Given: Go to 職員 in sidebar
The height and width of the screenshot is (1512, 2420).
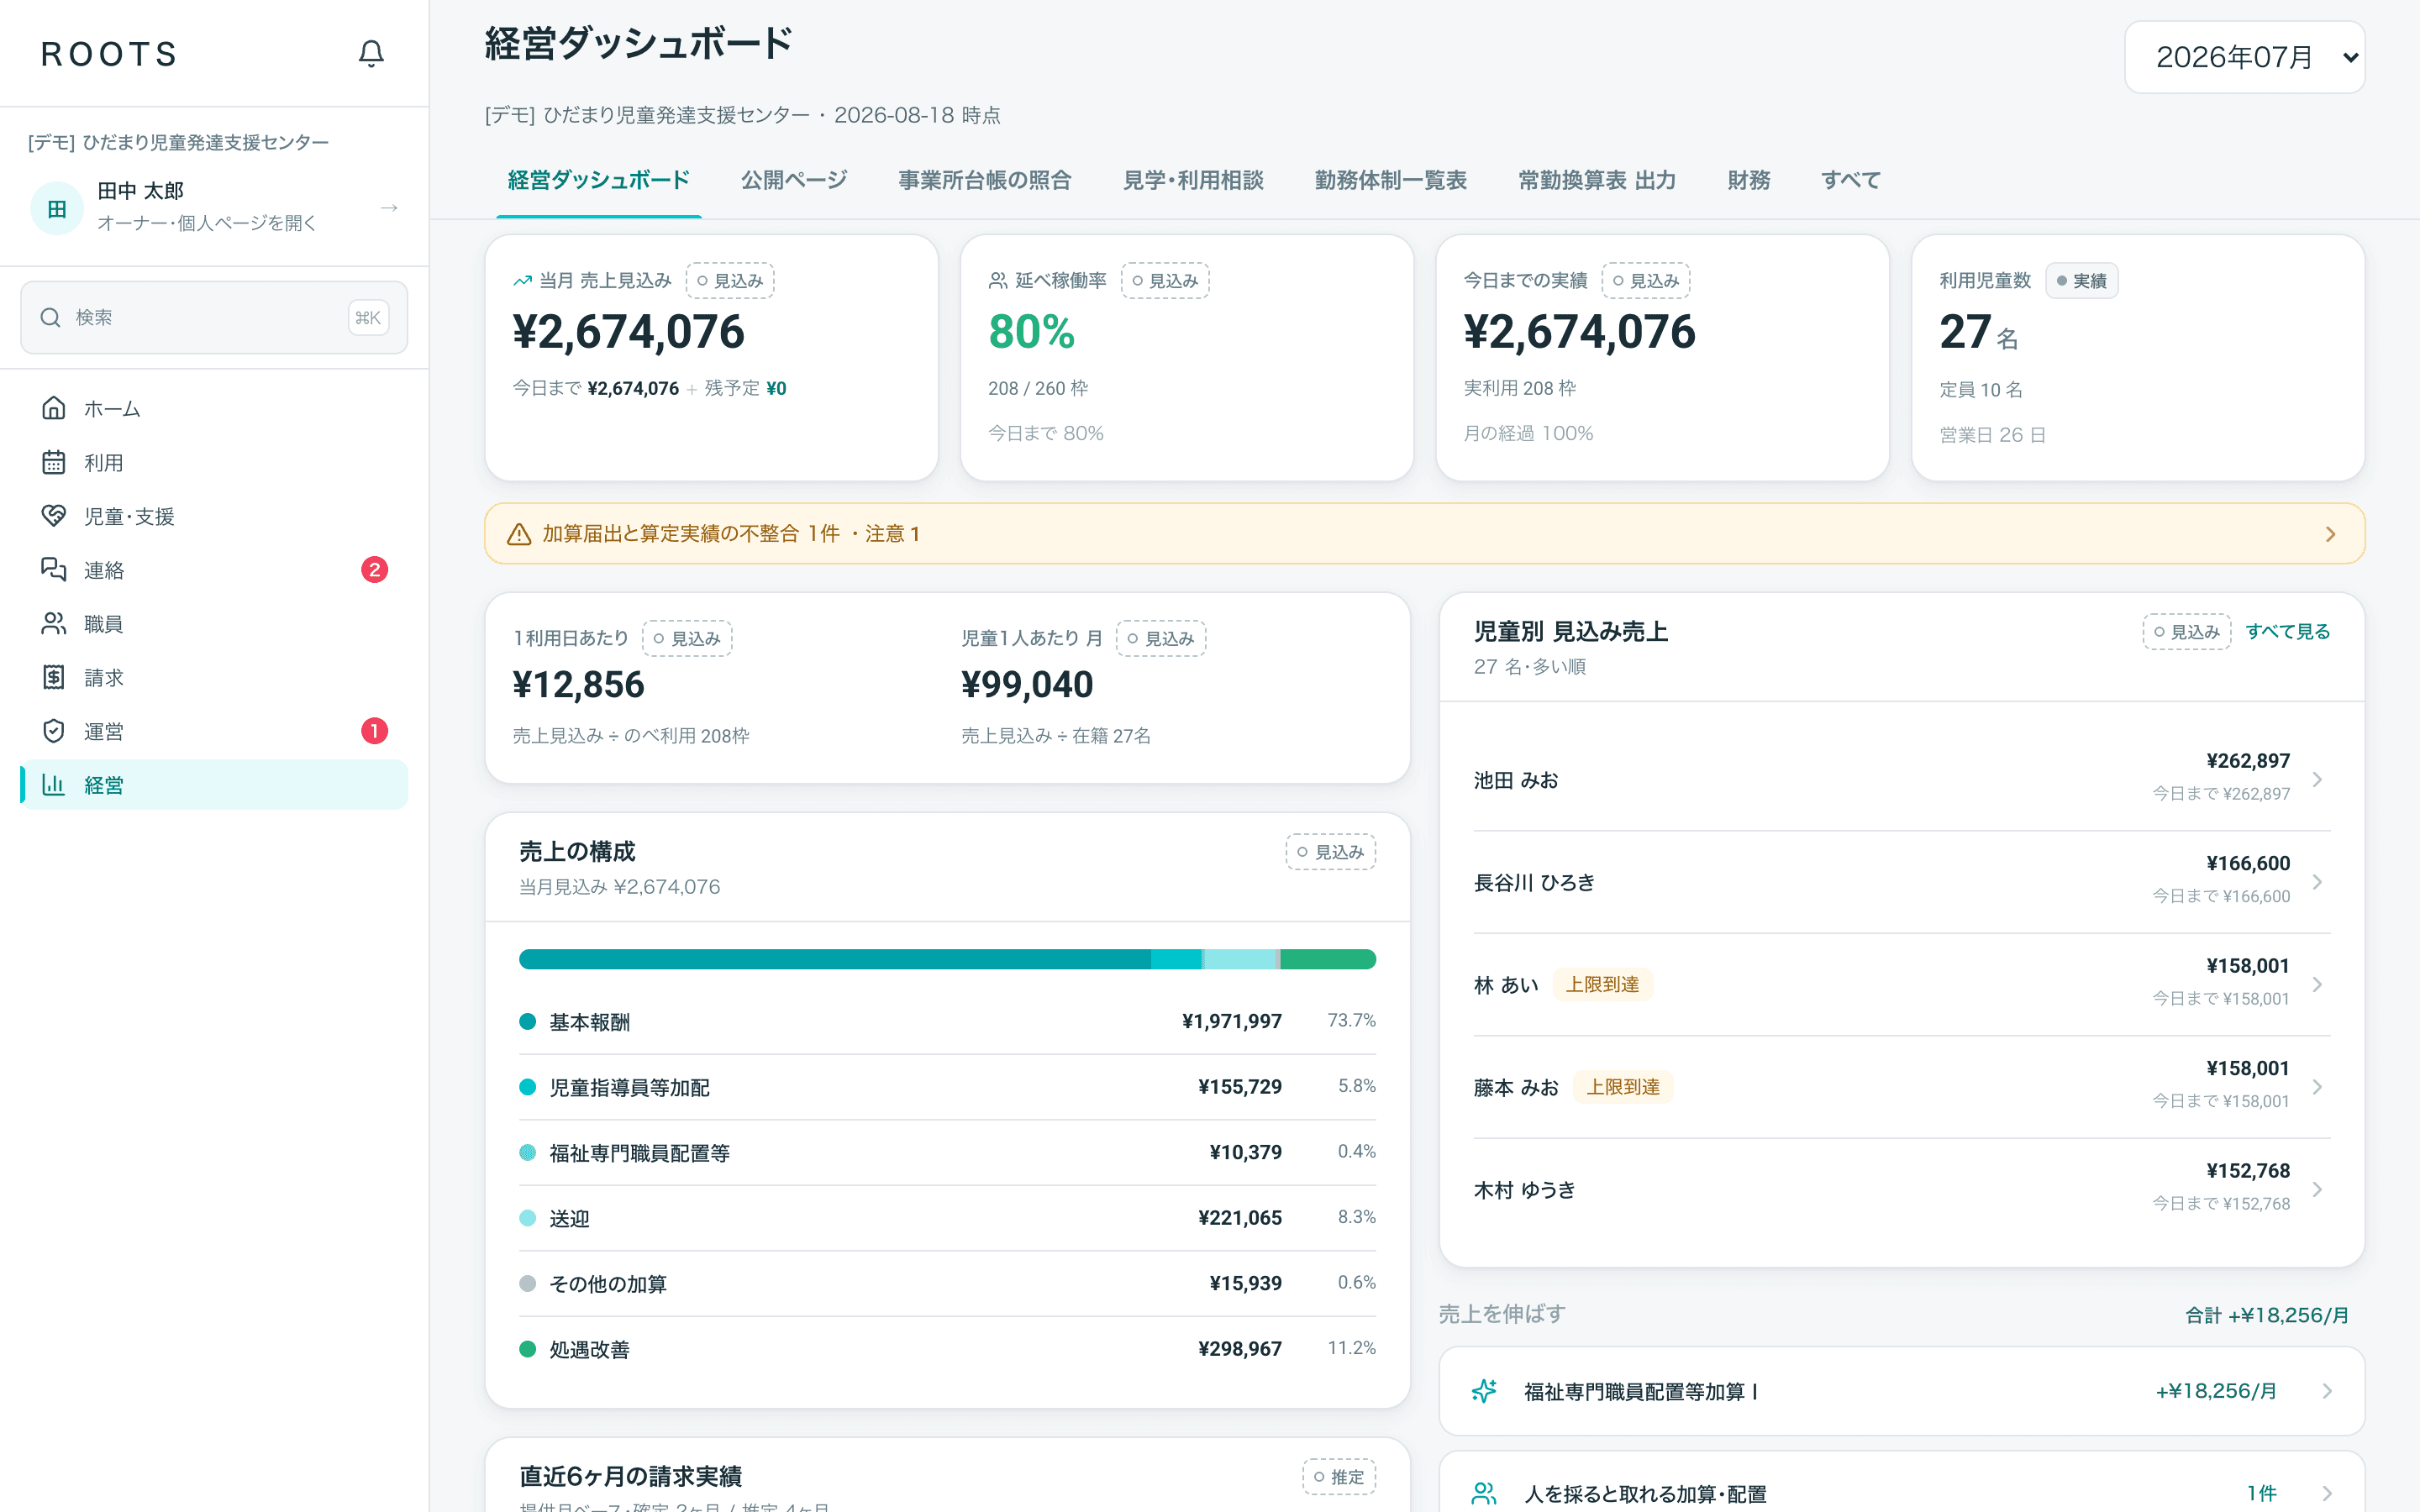Looking at the screenshot, I should click(214, 623).
